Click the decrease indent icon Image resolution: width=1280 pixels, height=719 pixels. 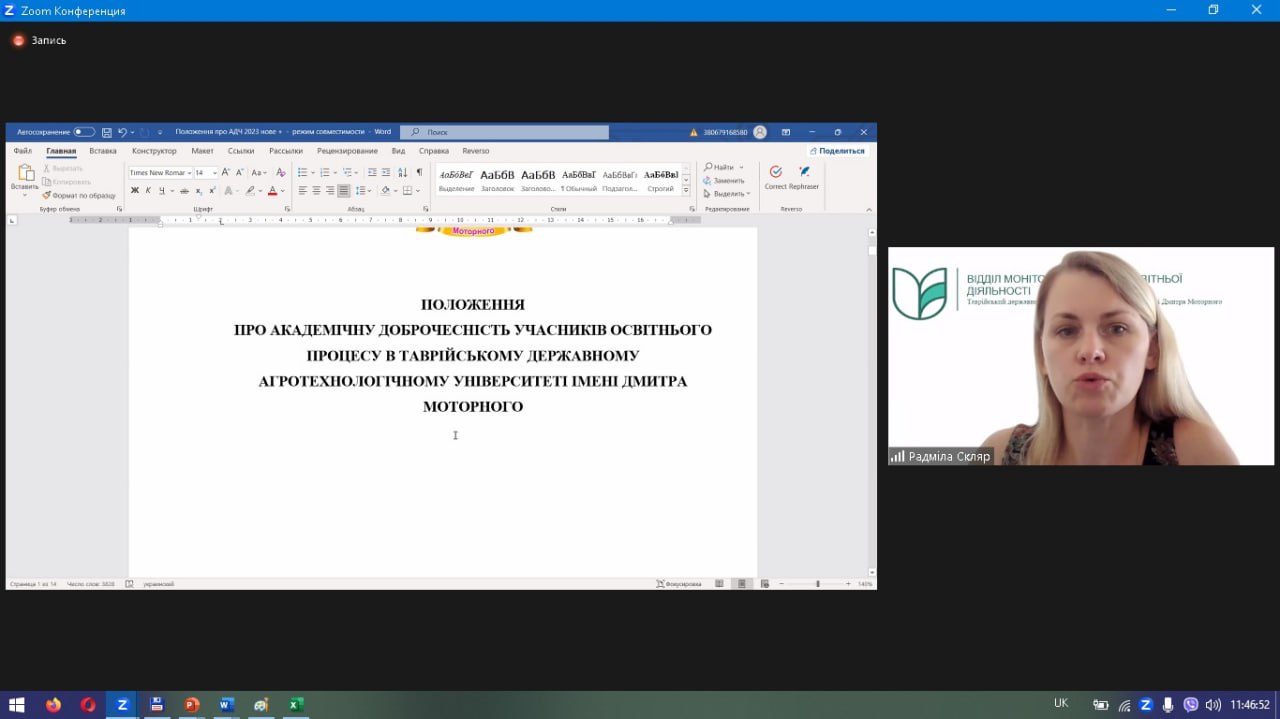pyautogui.click(x=372, y=173)
